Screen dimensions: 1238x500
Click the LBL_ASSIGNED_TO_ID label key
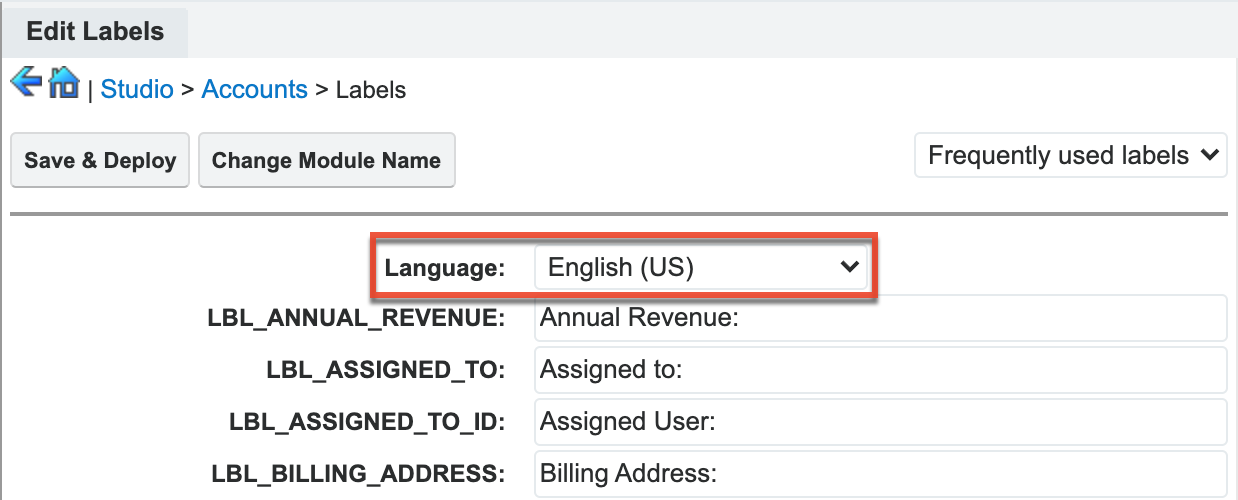(x=366, y=422)
